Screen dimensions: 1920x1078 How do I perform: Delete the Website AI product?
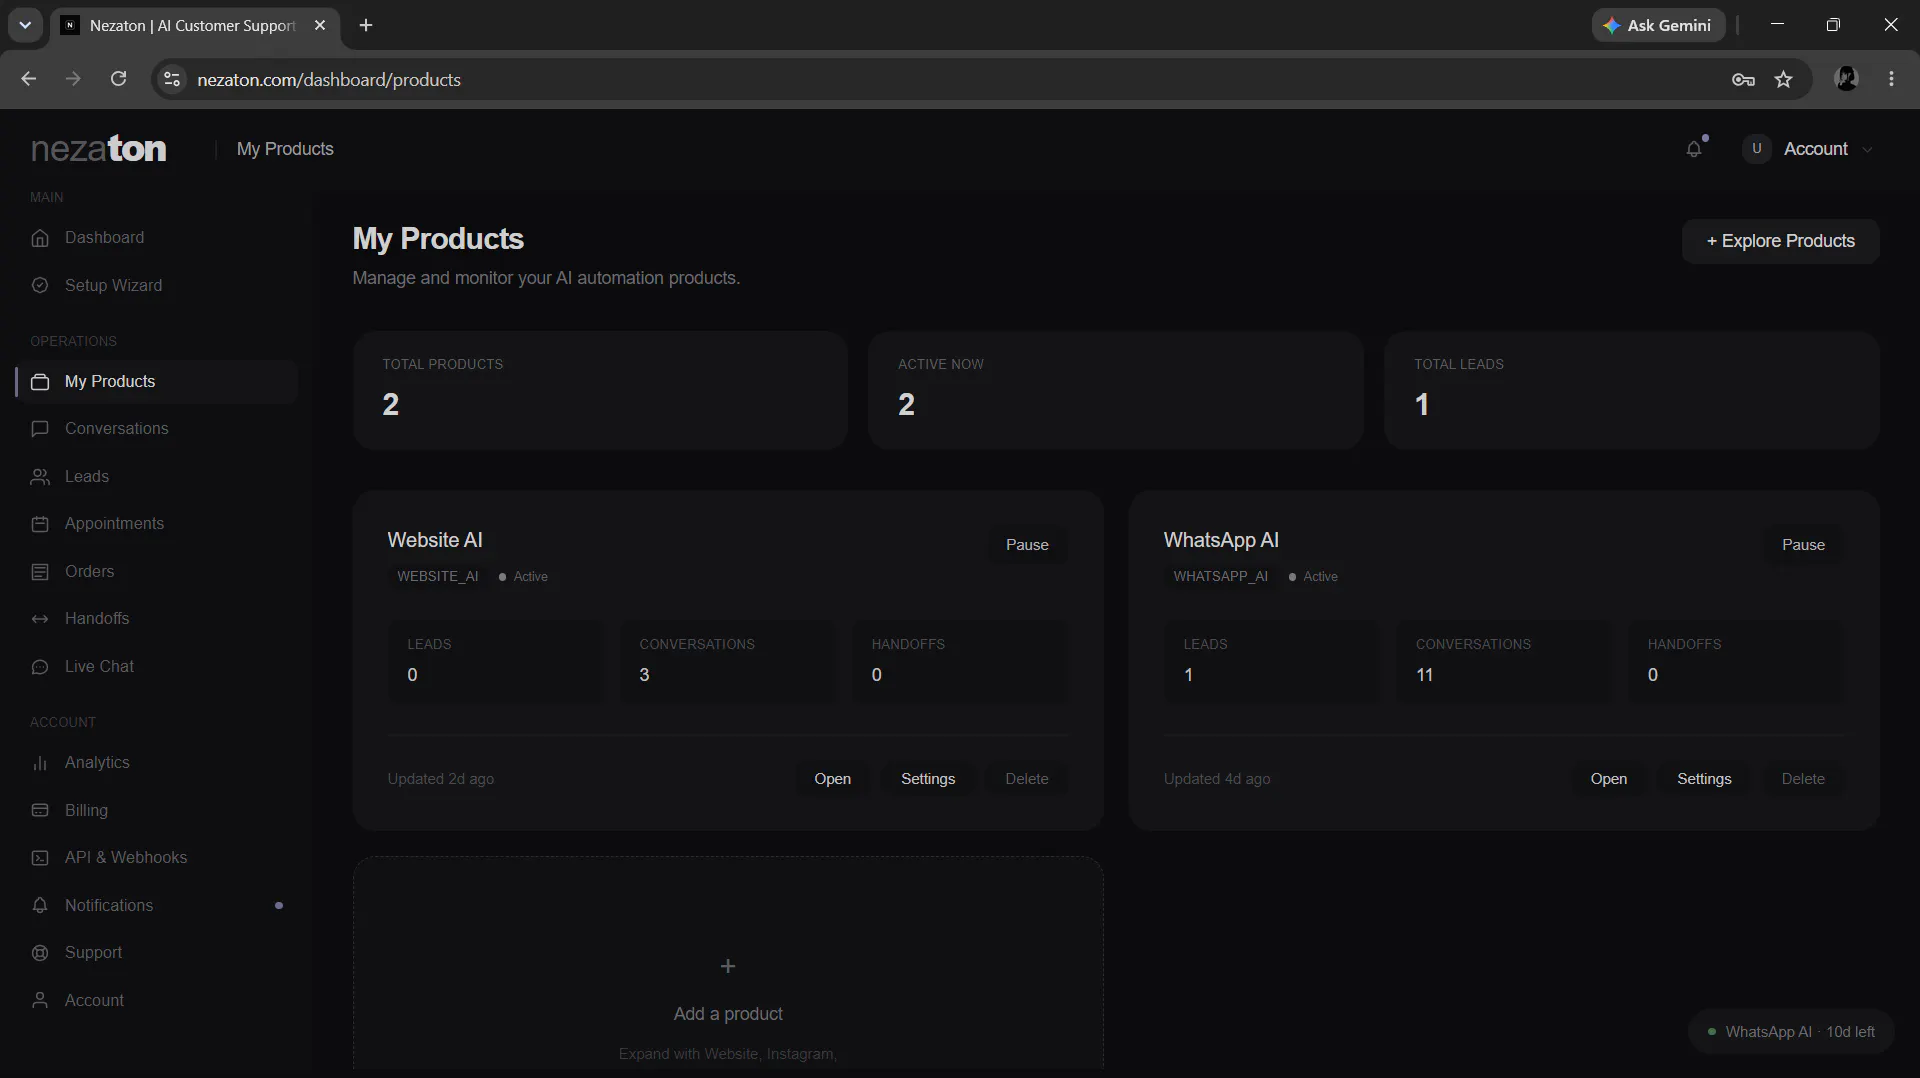[x=1027, y=779]
